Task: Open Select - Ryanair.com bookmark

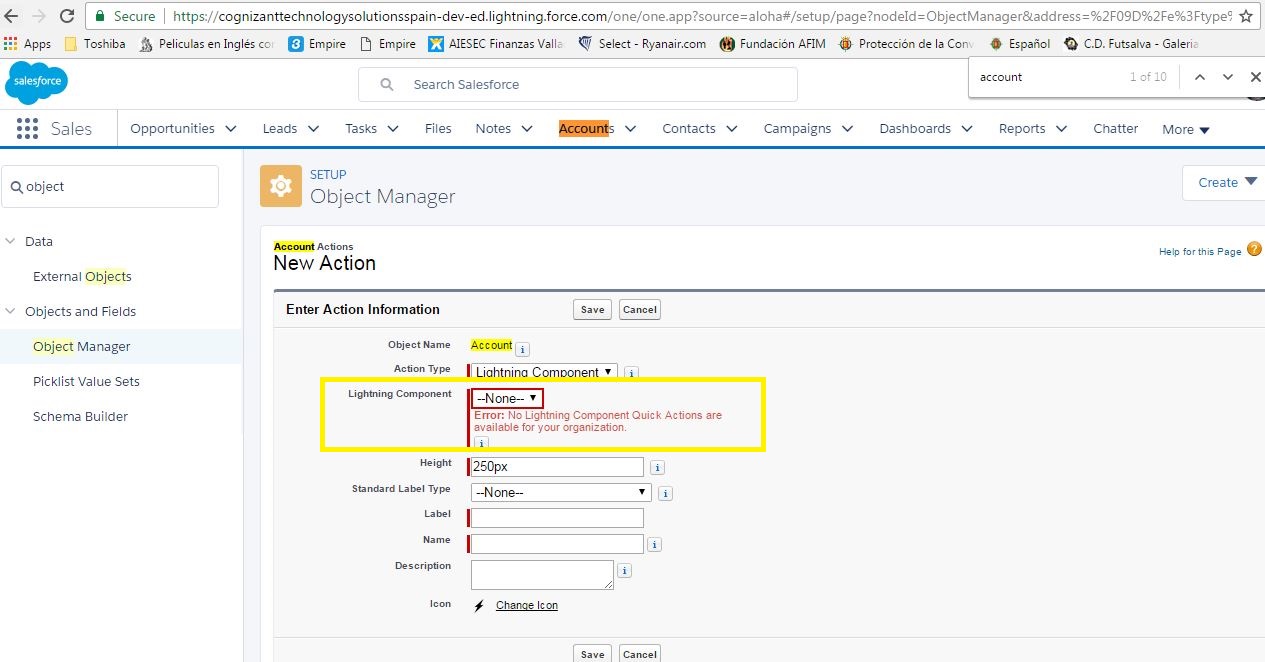Action: [x=642, y=44]
